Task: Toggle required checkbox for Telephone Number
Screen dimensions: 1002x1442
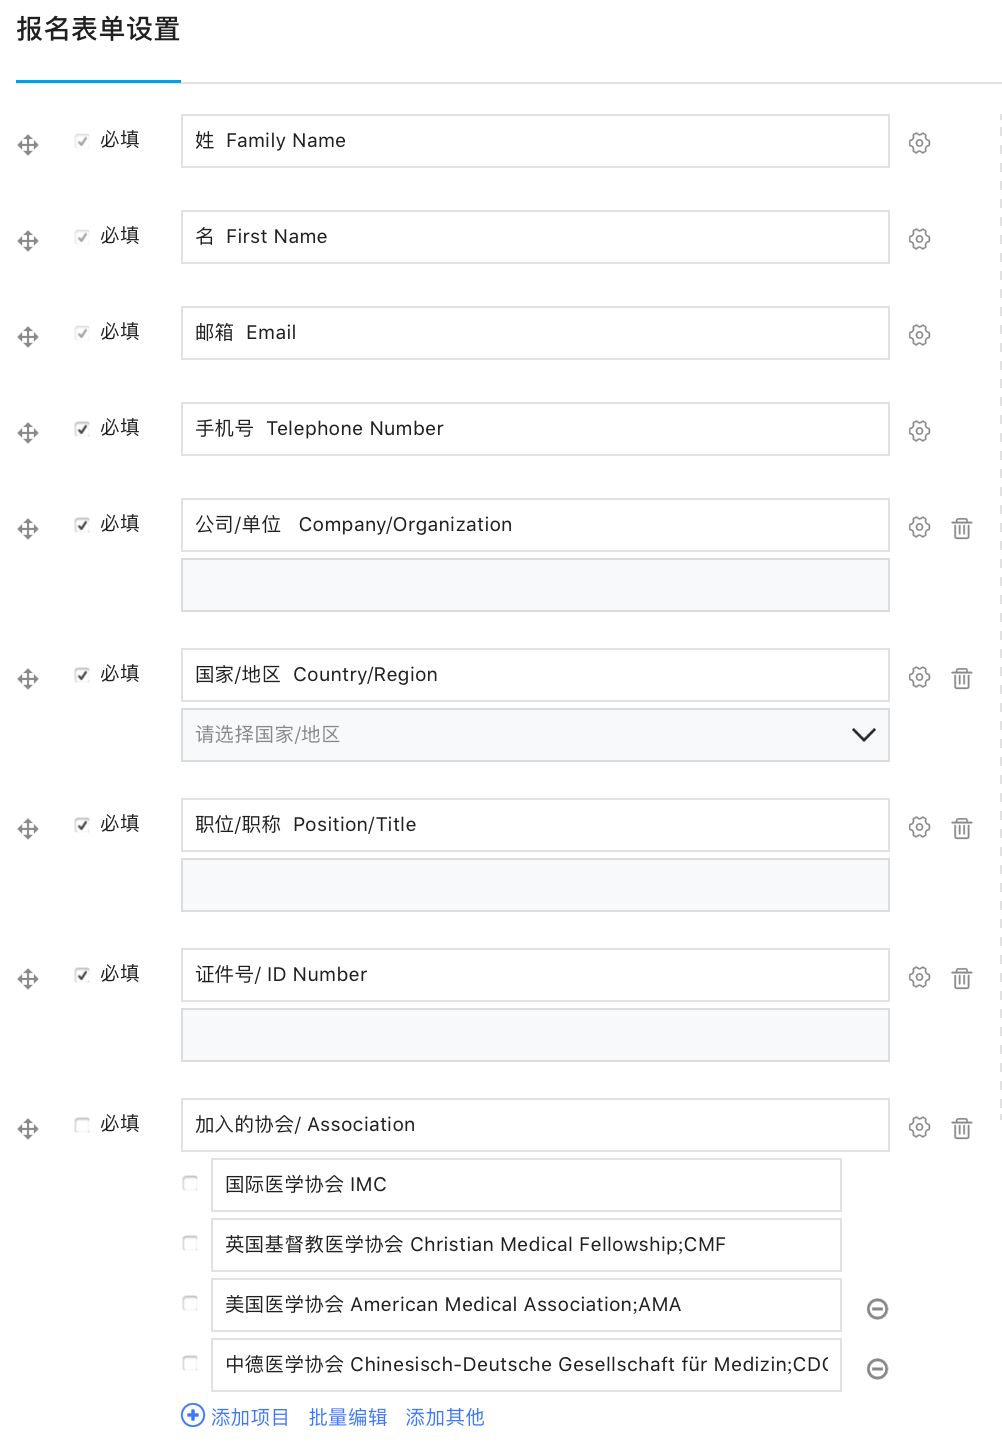Action: (x=82, y=429)
